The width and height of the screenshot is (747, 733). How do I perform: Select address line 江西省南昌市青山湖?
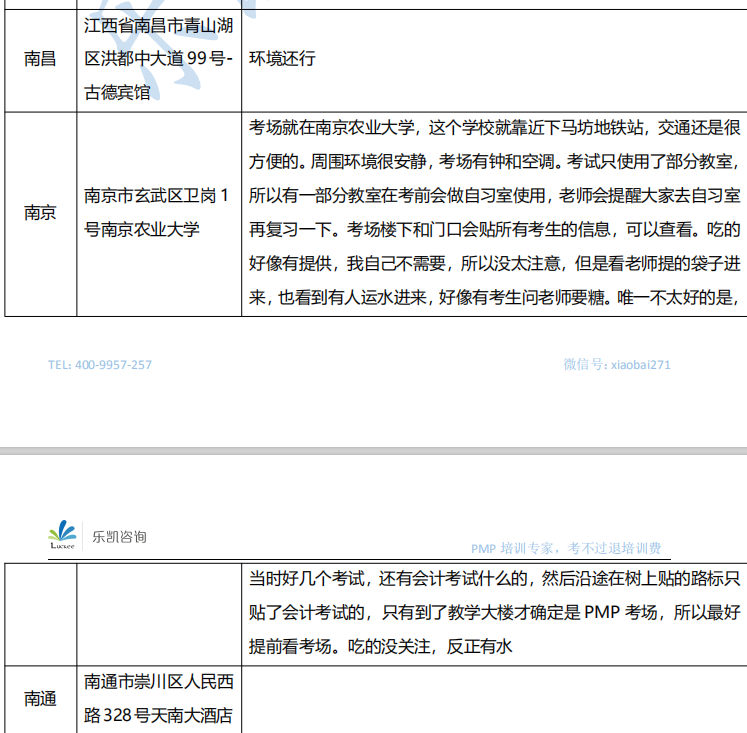coord(159,25)
